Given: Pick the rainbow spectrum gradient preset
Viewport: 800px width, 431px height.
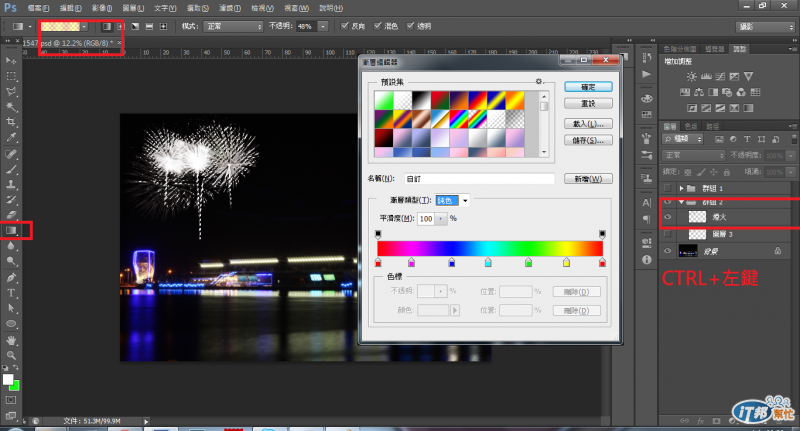Looking at the screenshot, I should point(459,120).
